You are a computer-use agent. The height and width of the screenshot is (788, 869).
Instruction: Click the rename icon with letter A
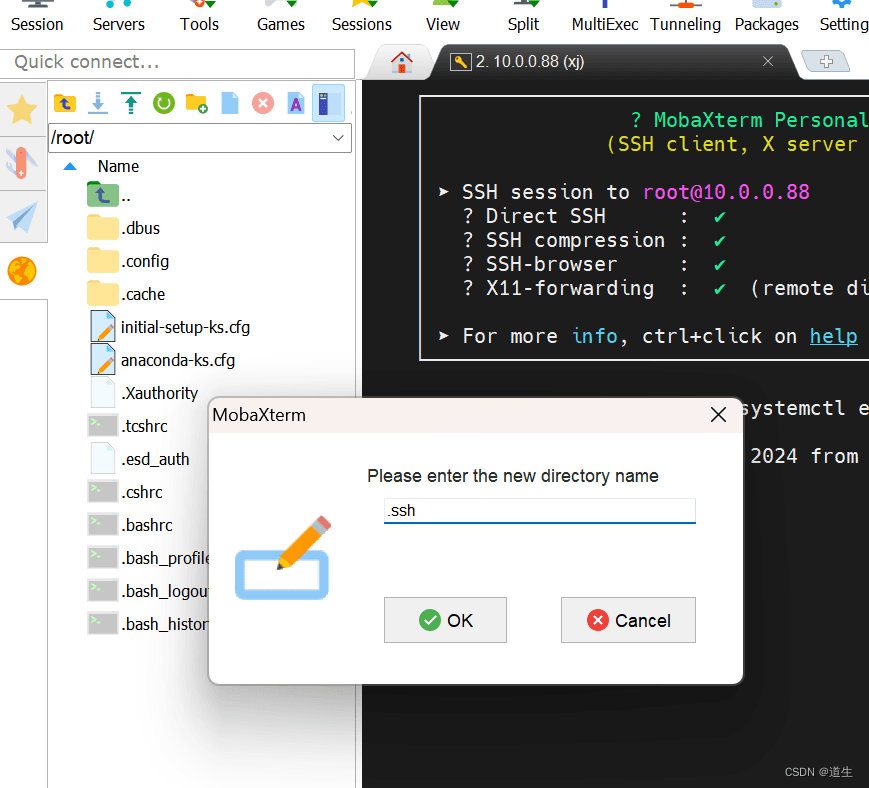(x=296, y=104)
